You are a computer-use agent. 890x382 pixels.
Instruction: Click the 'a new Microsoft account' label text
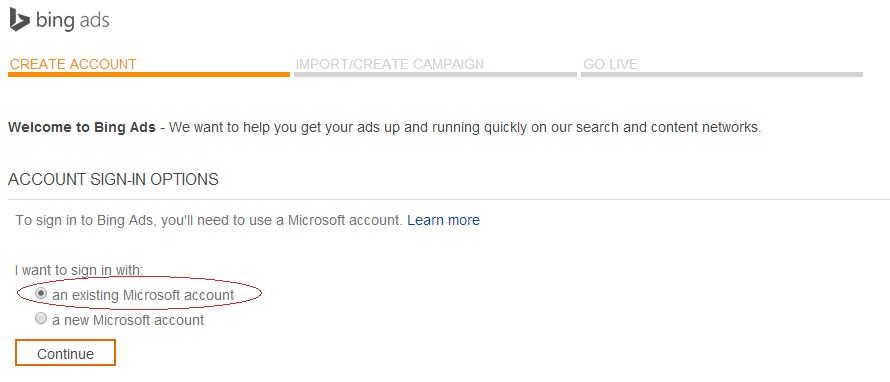128,320
